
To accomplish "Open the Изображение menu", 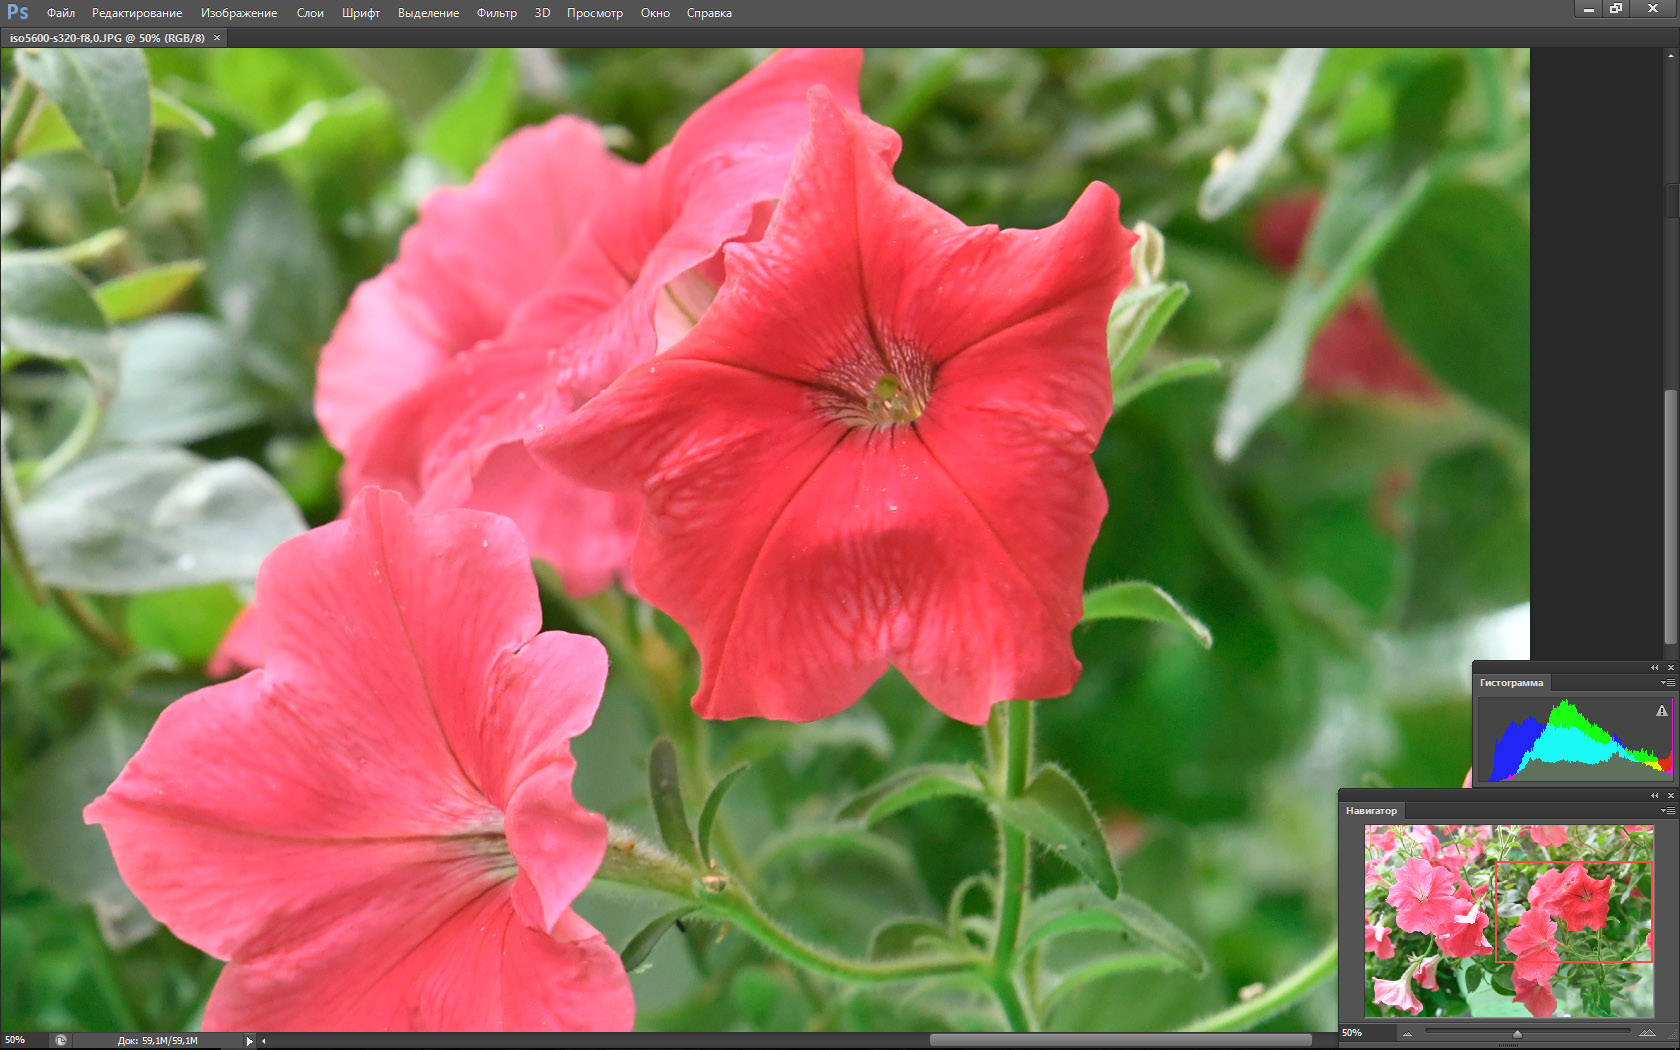I will (239, 13).
